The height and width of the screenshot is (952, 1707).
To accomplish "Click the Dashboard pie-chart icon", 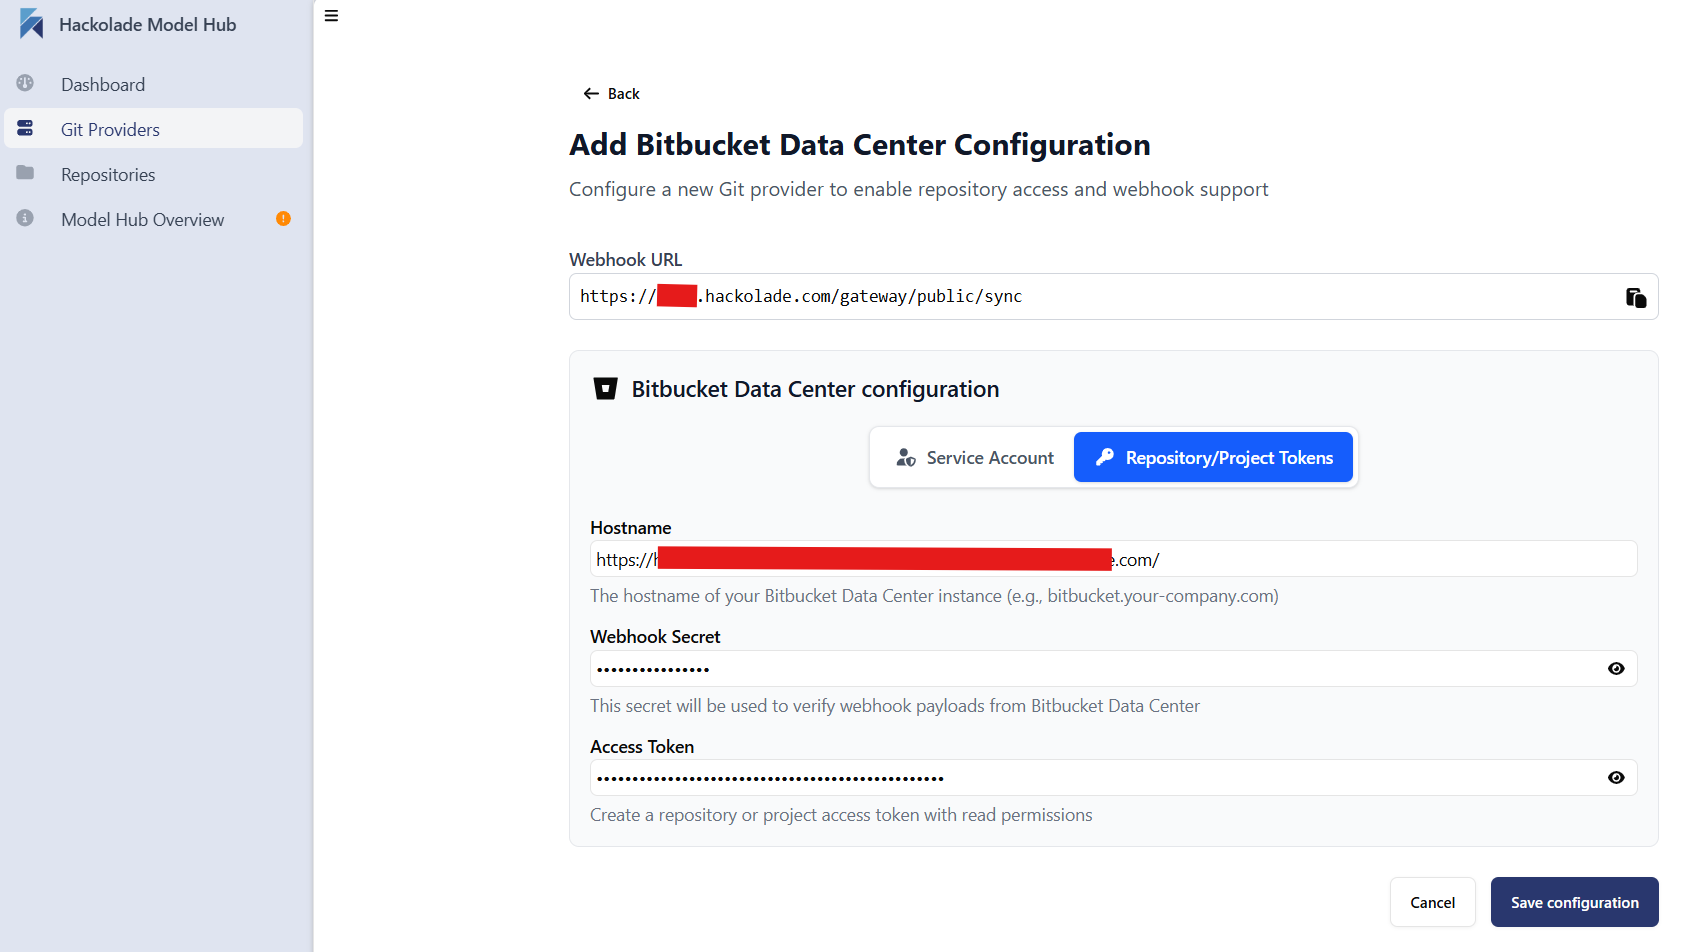I will click(26, 84).
